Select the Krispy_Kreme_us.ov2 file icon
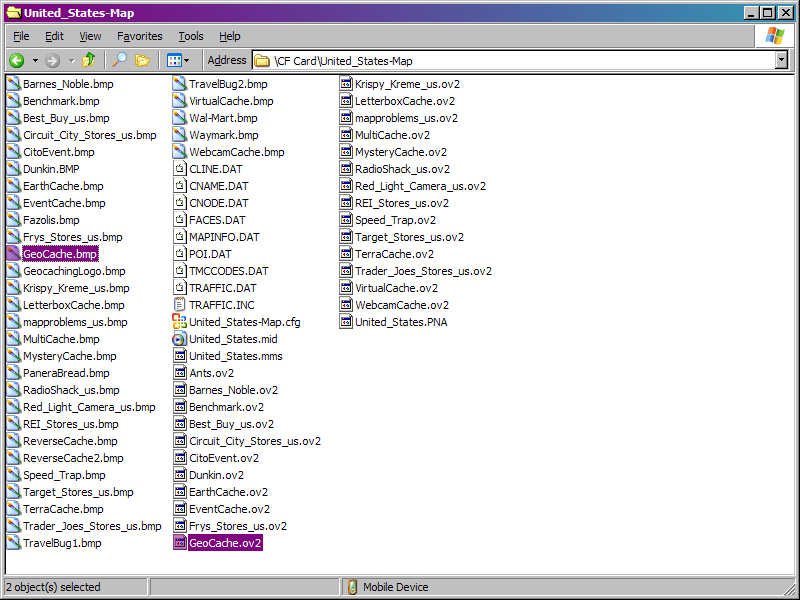The height and width of the screenshot is (600, 800). (x=346, y=84)
